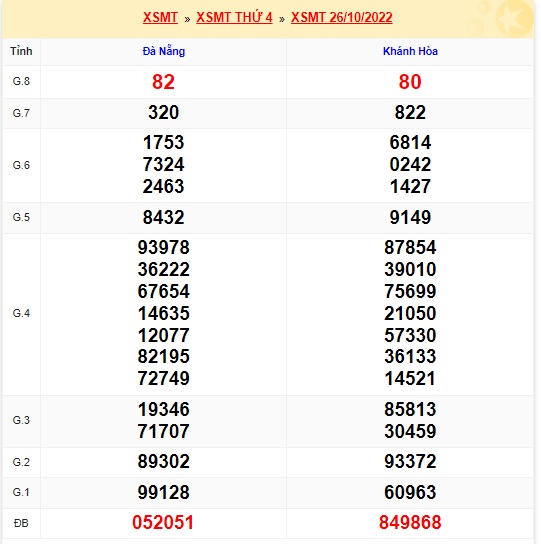Click the G.5 row label
Viewport: 541px width, 544px height.
21,217
